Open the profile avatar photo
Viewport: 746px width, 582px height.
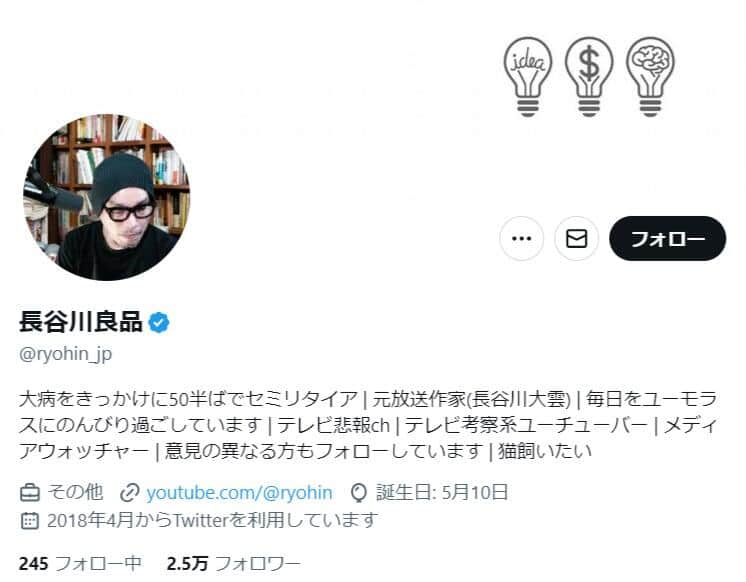107,197
